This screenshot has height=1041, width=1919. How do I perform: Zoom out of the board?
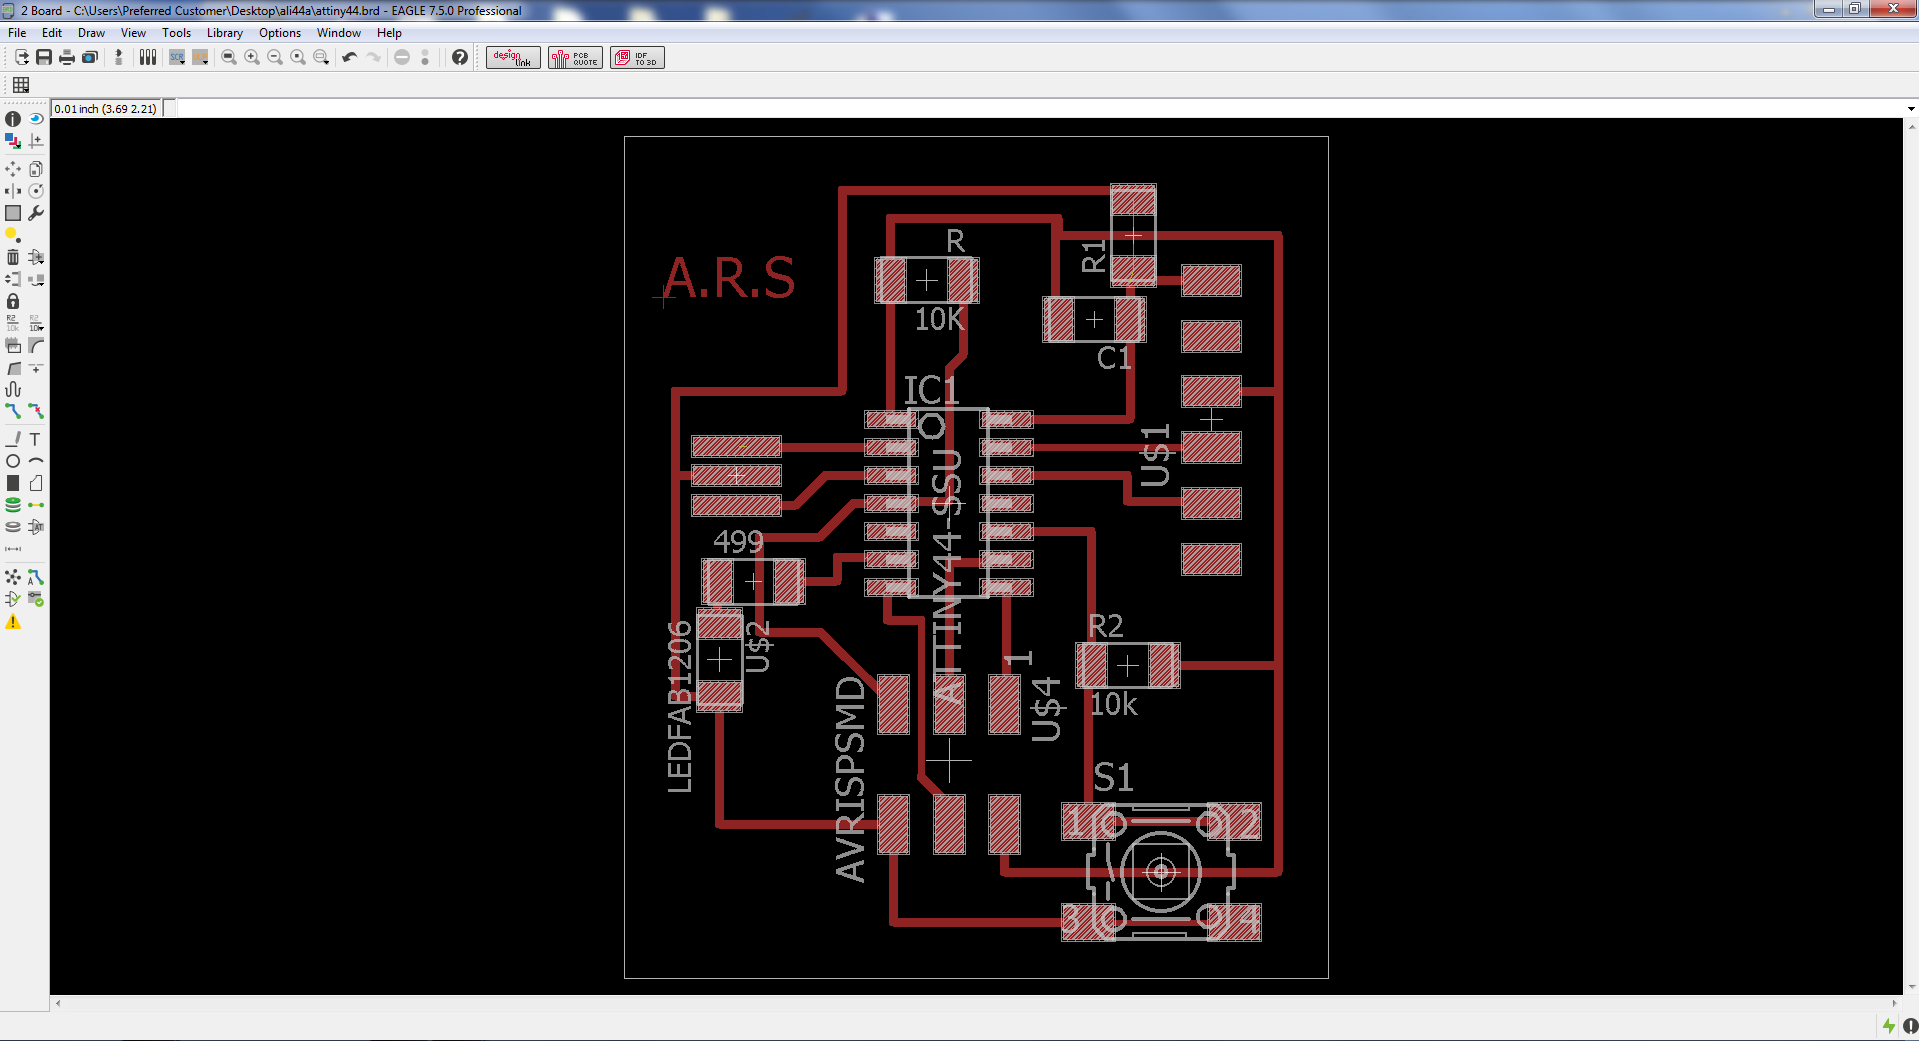click(275, 58)
